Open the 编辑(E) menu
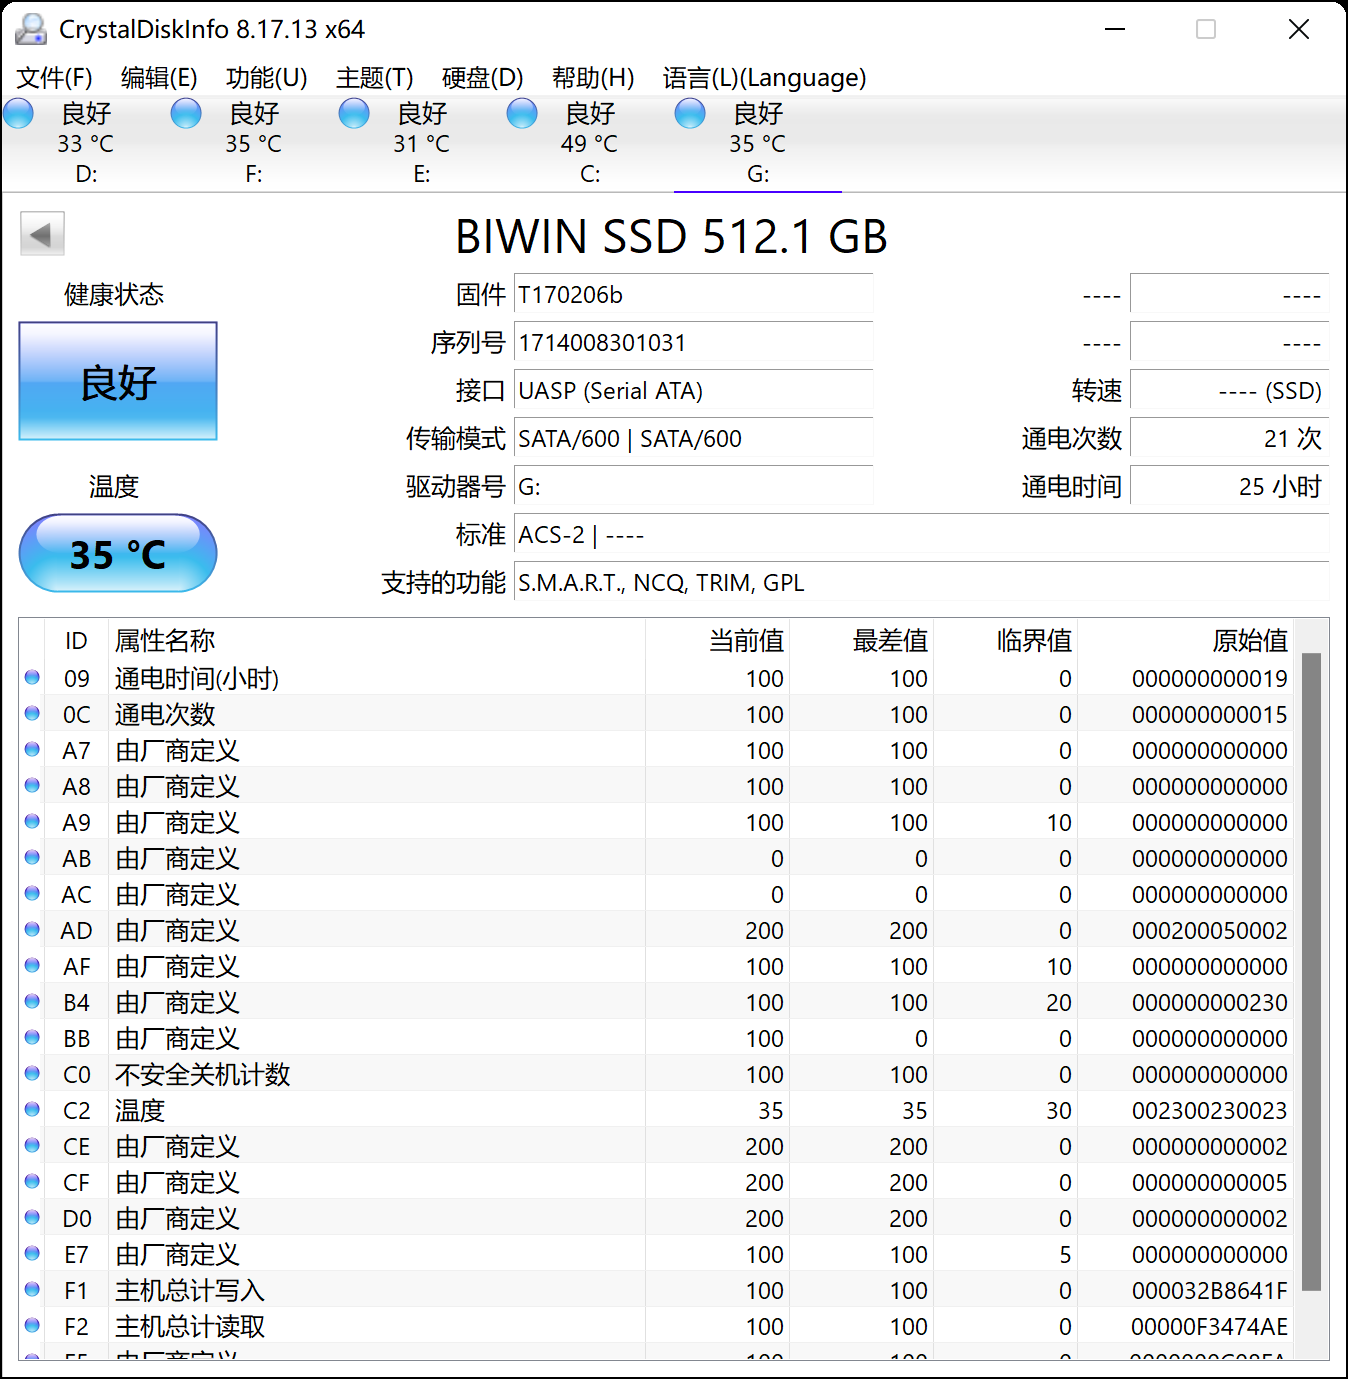 (159, 78)
